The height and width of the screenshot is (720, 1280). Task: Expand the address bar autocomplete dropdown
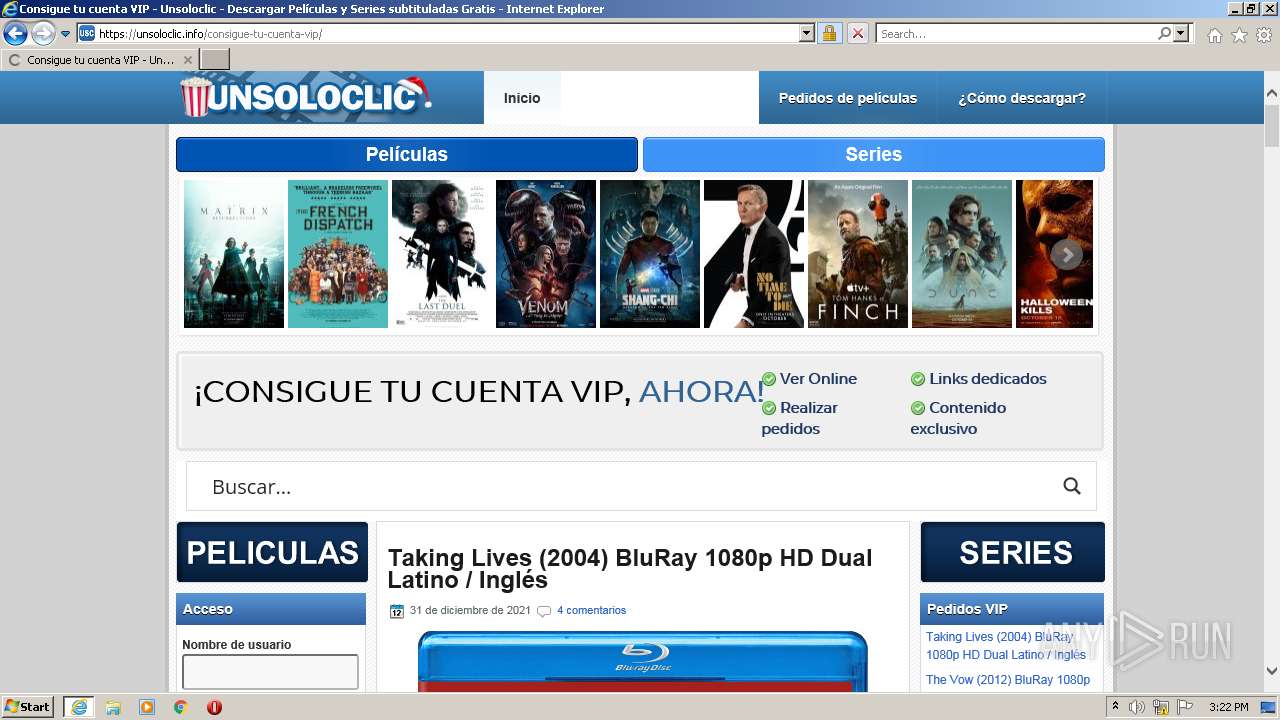(807, 34)
